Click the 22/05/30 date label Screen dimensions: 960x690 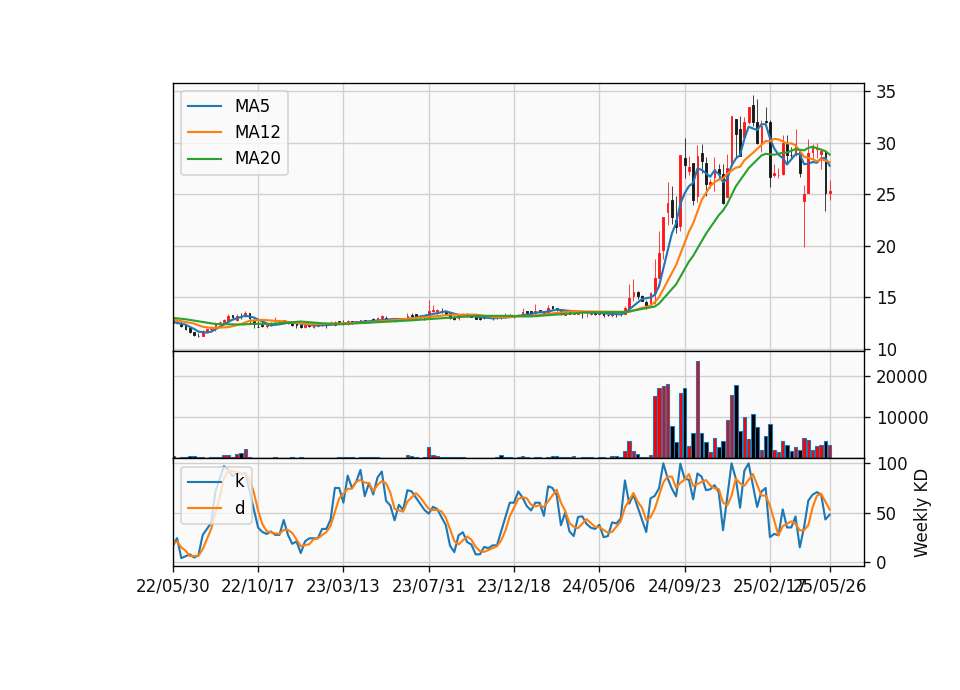(x=173, y=586)
